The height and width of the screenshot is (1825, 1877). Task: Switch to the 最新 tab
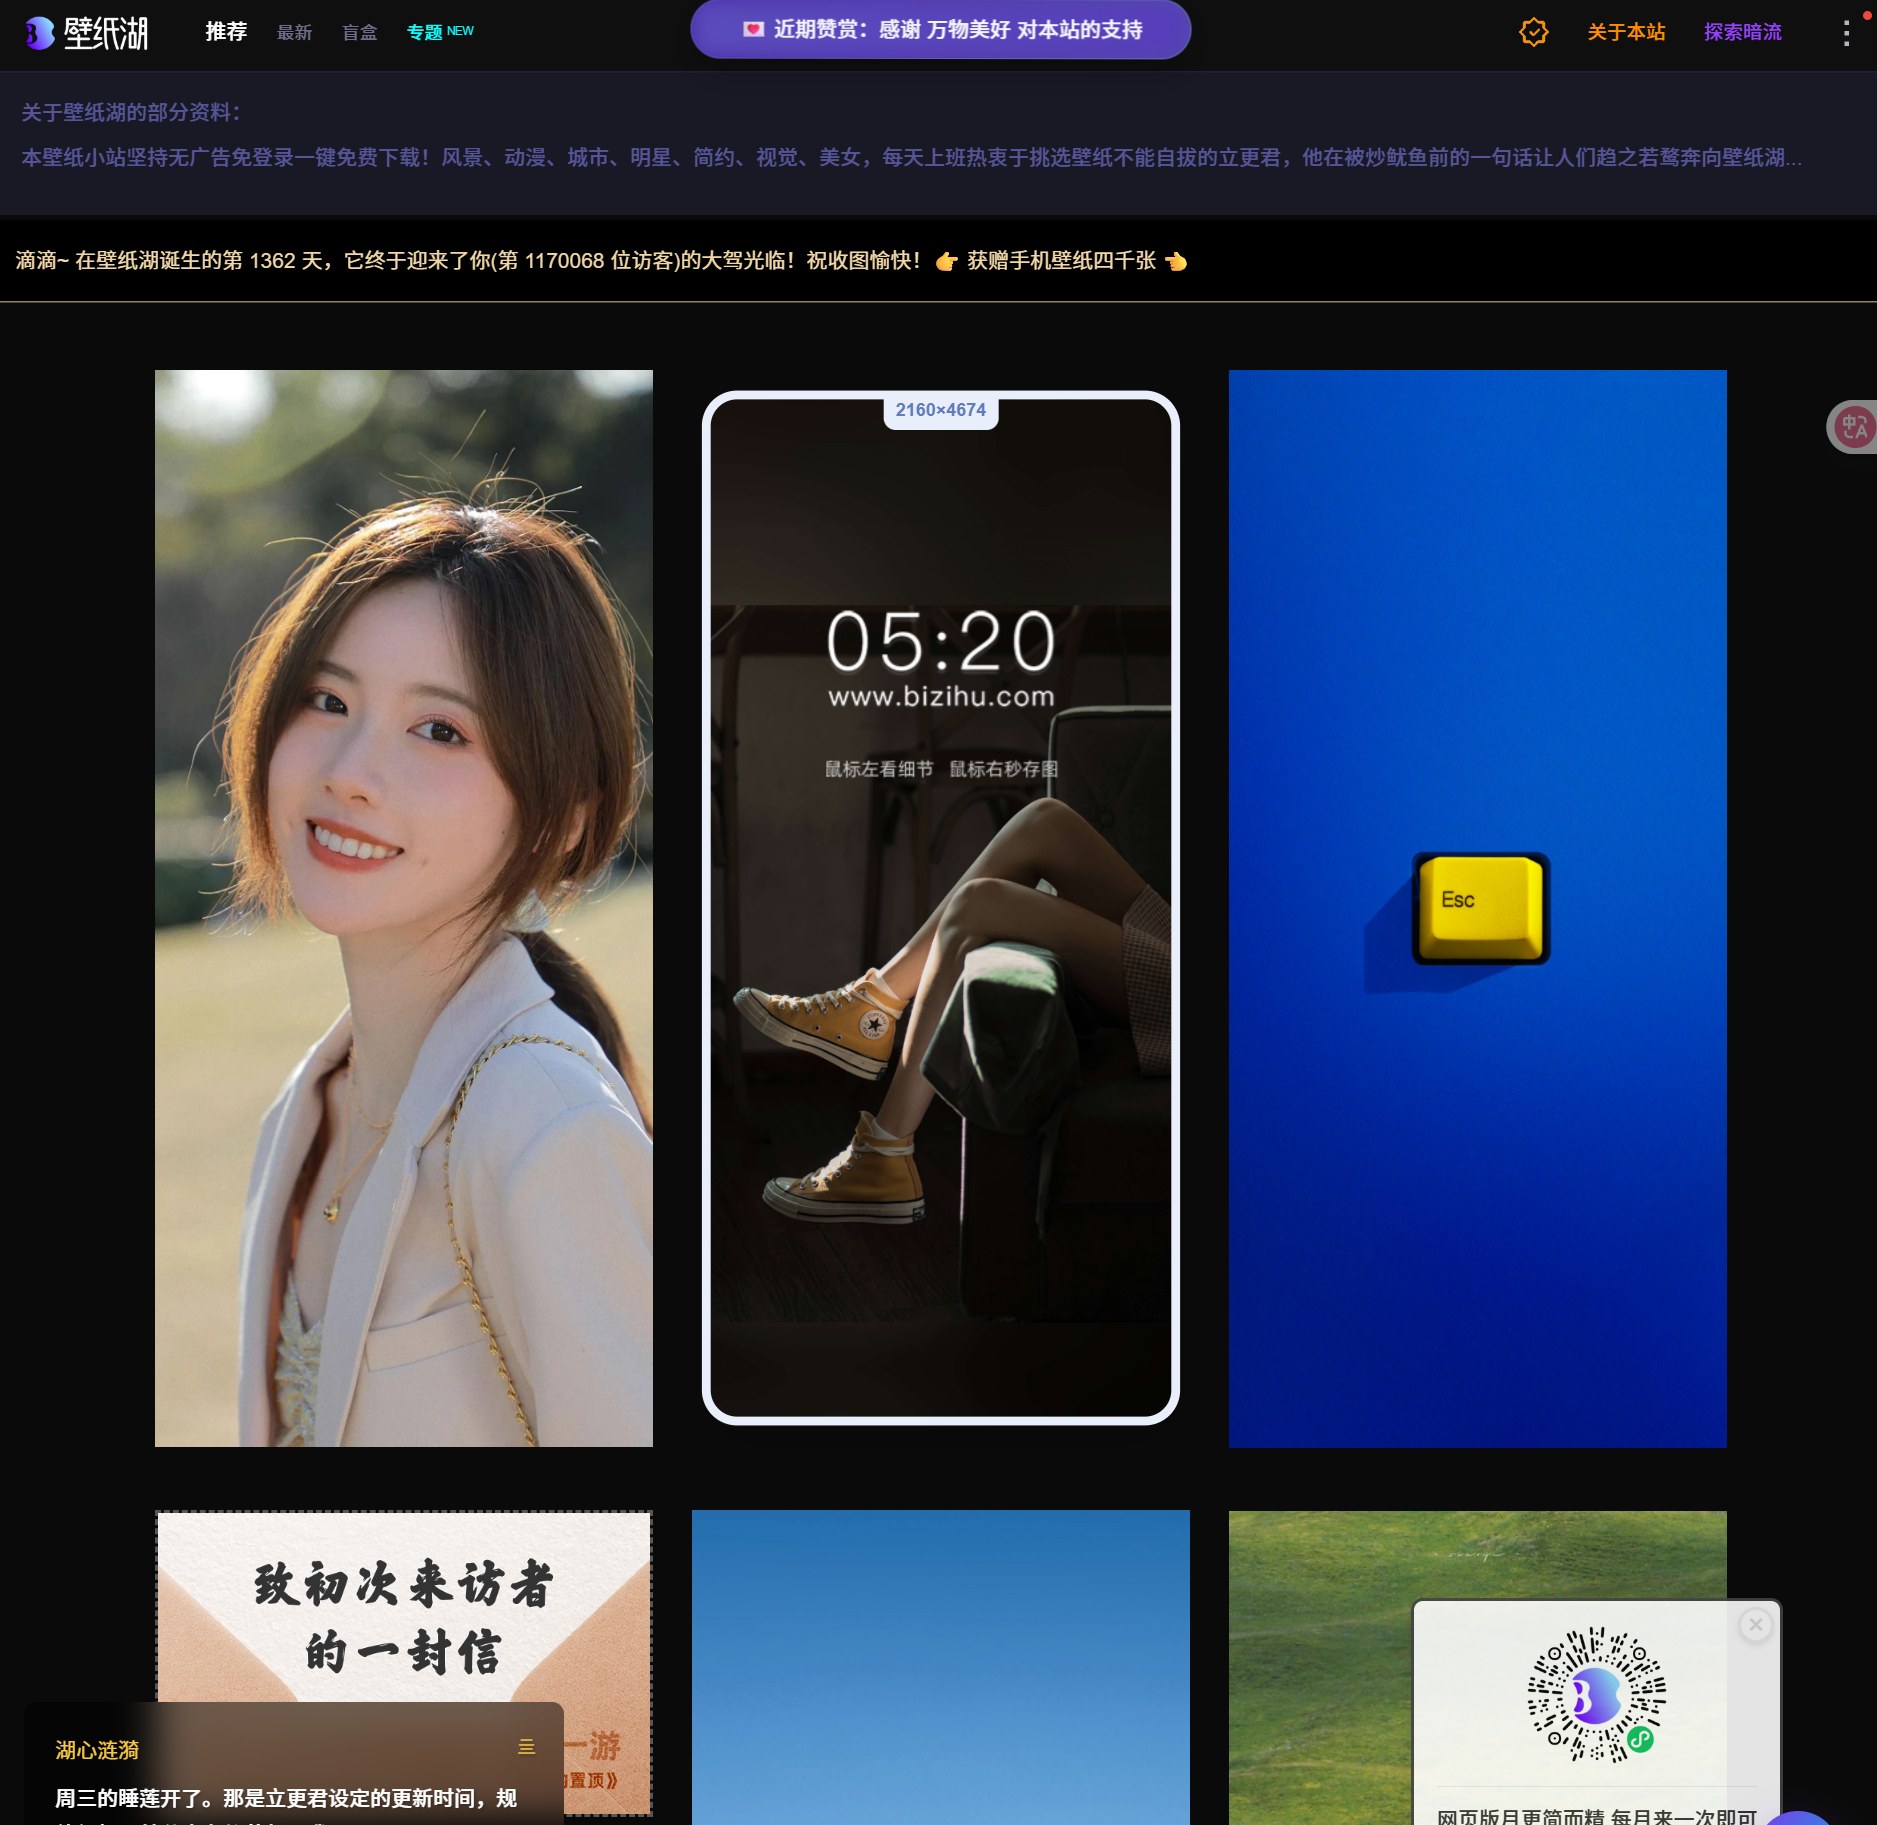point(294,32)
